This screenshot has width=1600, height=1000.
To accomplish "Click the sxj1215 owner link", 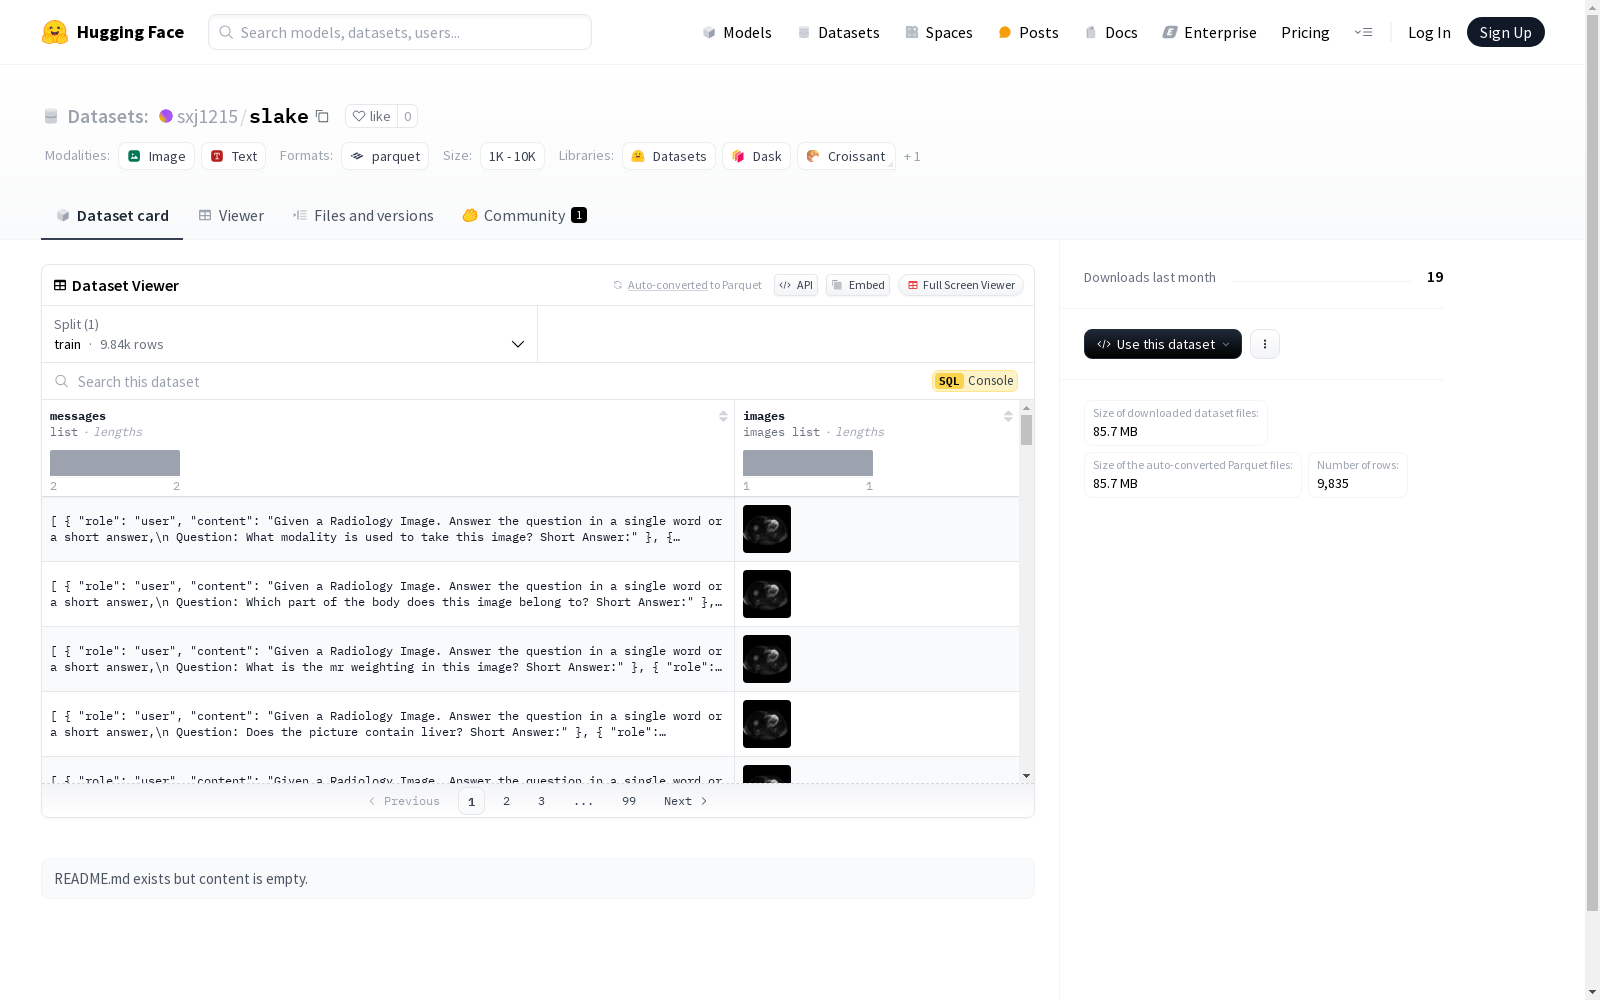I will pyautogui.click(x=207, y=116).
